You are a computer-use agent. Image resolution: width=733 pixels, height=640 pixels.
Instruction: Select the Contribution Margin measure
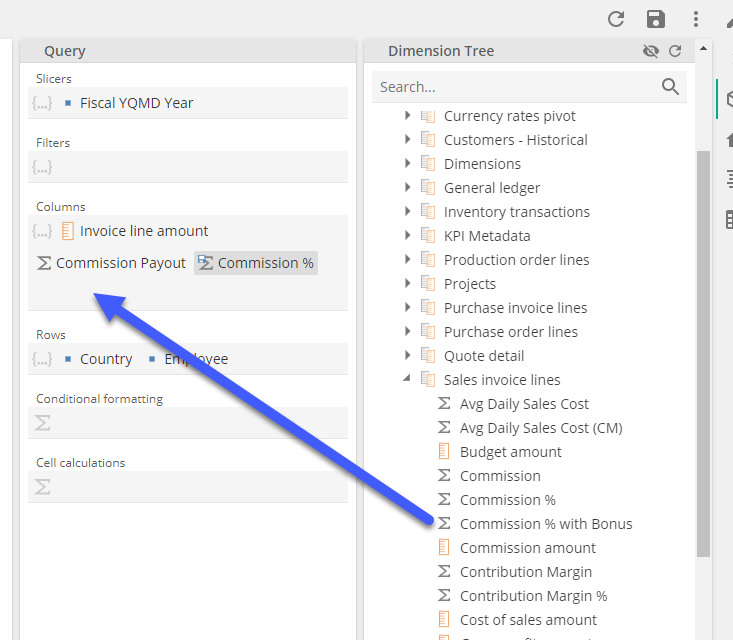[x=525, y=572]
